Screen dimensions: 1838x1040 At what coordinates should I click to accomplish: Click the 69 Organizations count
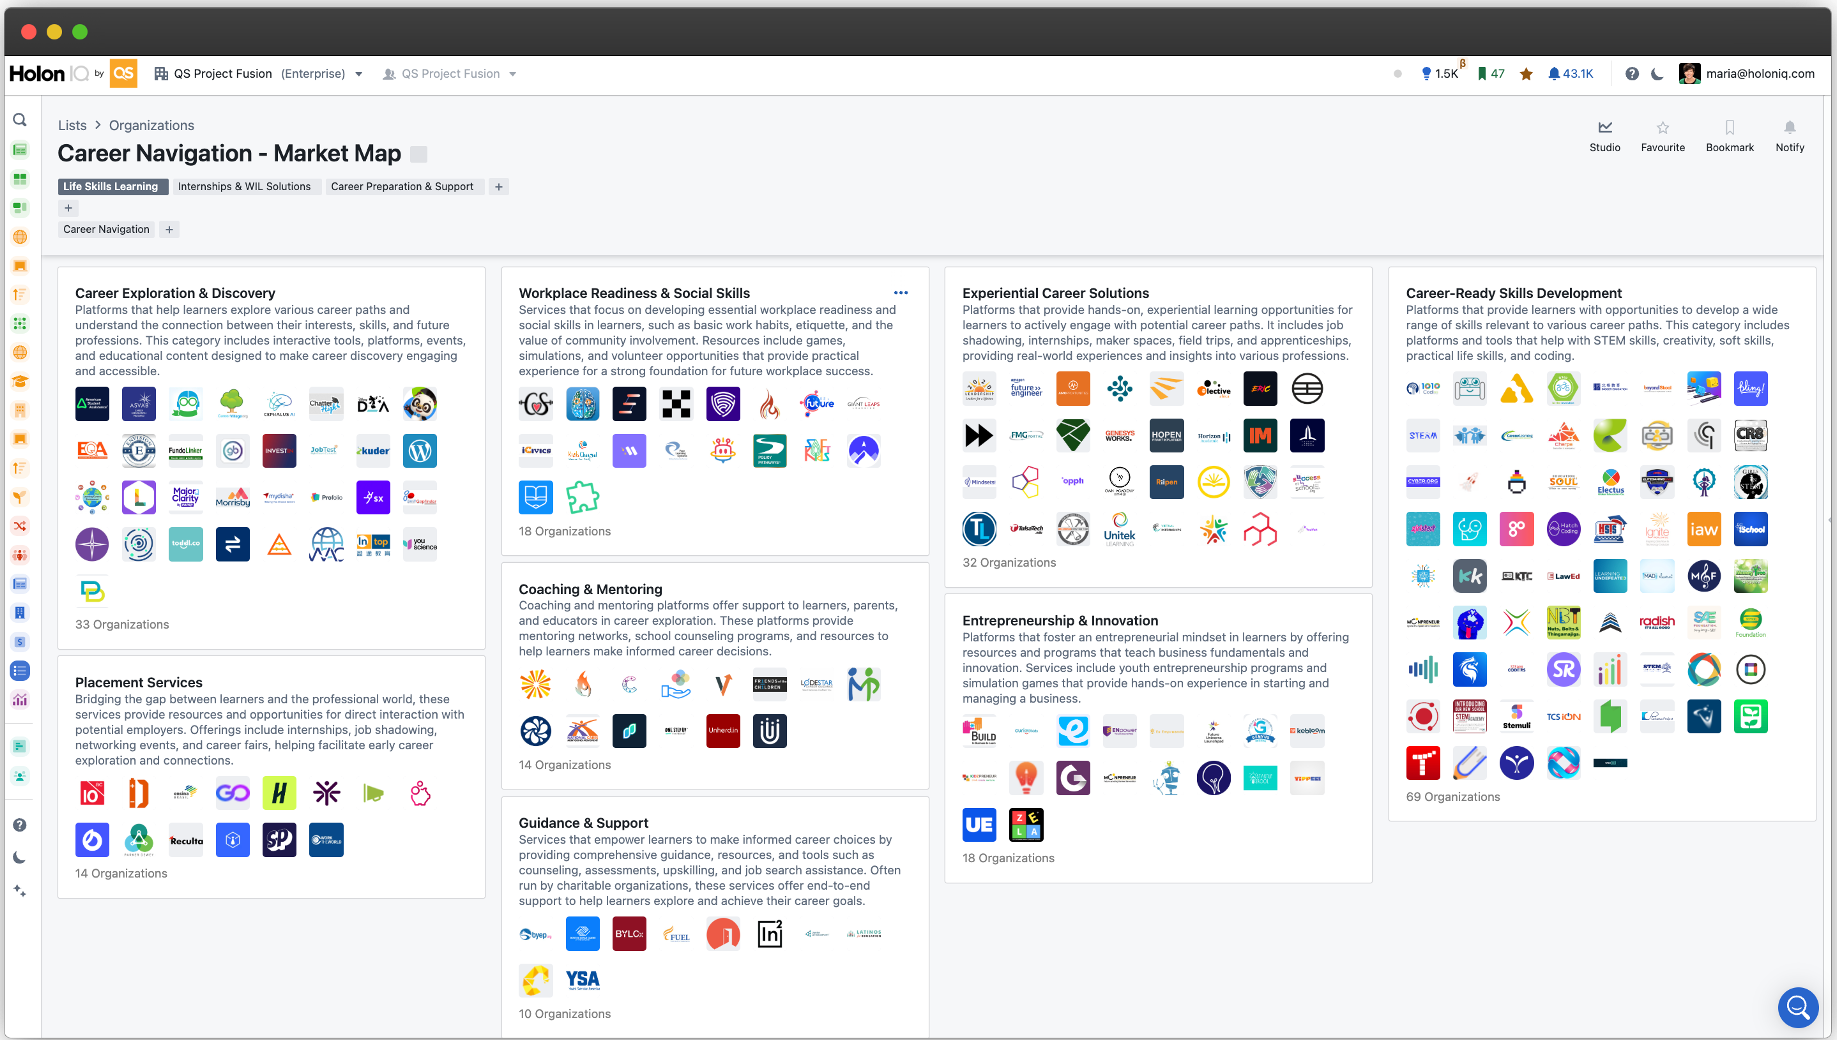tap(1453, 797)
